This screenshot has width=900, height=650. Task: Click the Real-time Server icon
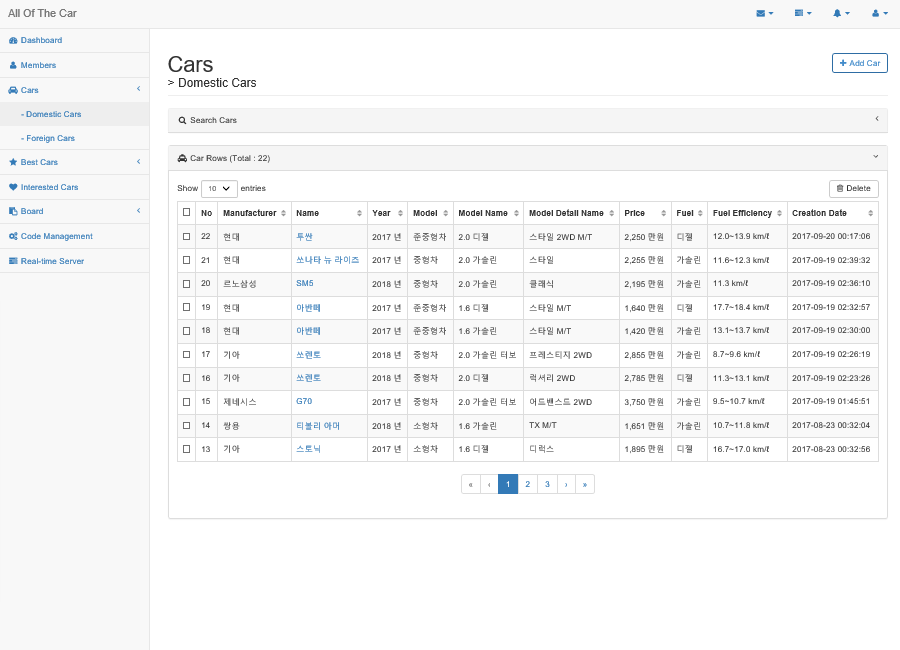click(13, 261)
